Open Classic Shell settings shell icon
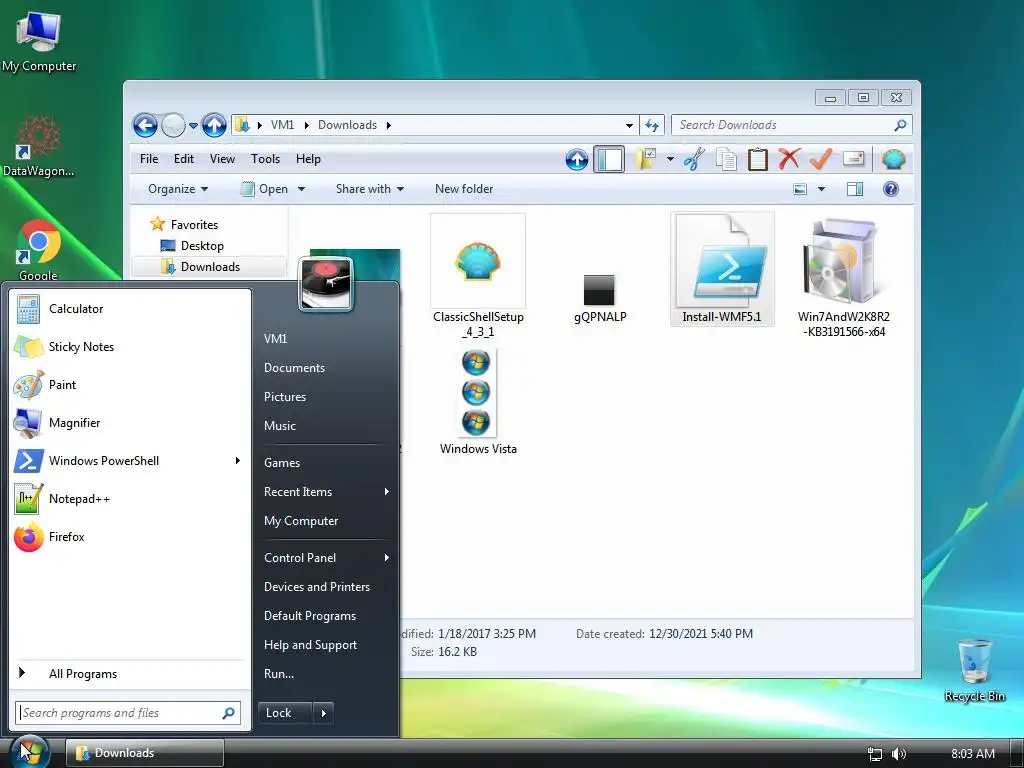The image size is (1024, 768). [893, 159]
